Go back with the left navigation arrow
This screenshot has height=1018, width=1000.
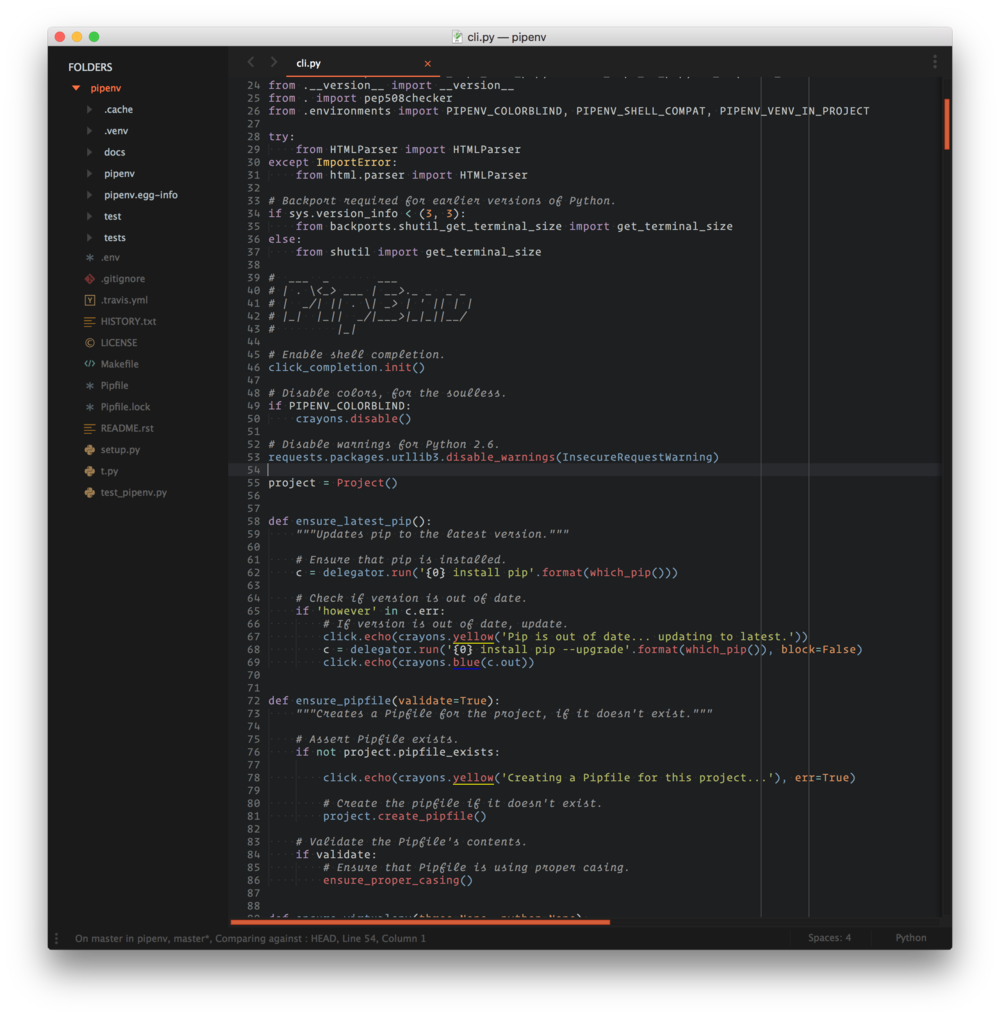[251, 62]
